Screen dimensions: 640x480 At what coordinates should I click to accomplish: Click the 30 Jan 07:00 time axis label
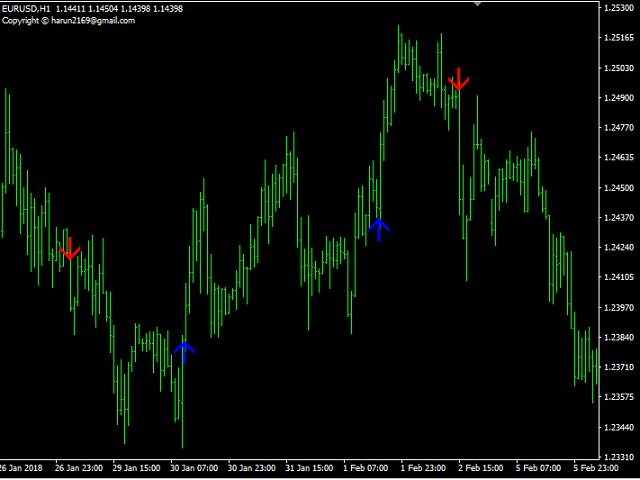[x=194, y=468]
